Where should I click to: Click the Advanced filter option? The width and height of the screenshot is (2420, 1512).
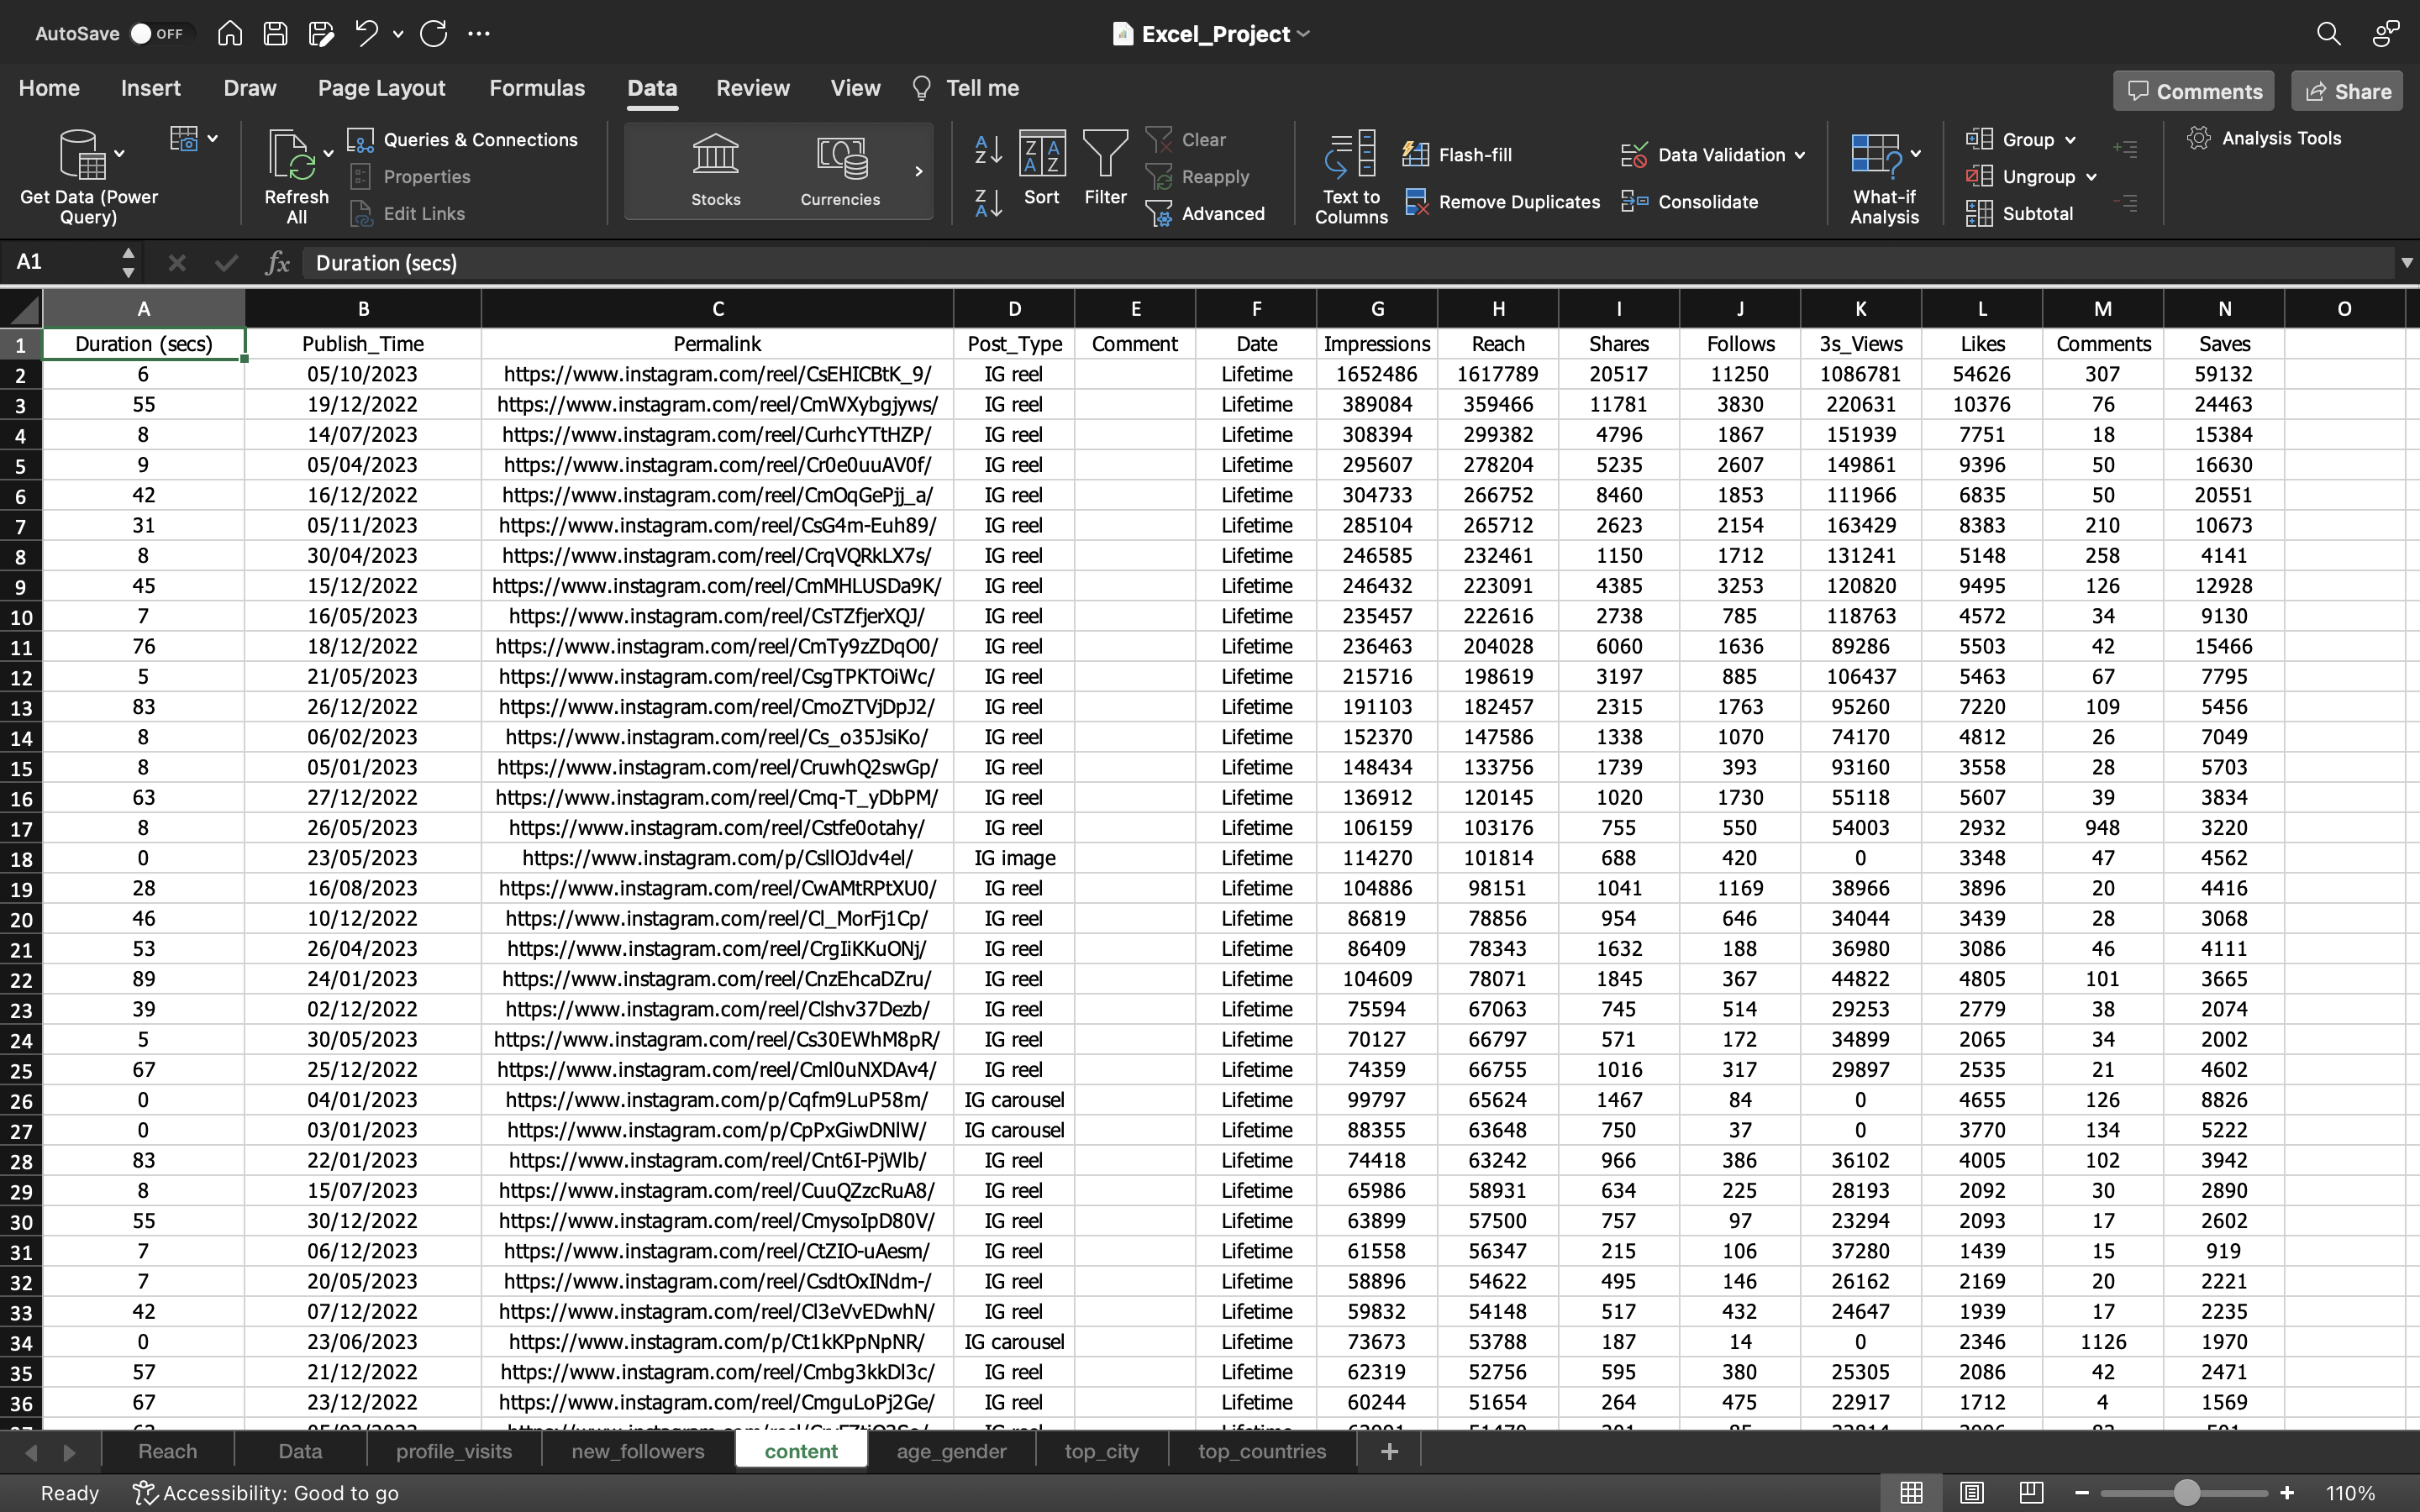tap(1206, 214)
